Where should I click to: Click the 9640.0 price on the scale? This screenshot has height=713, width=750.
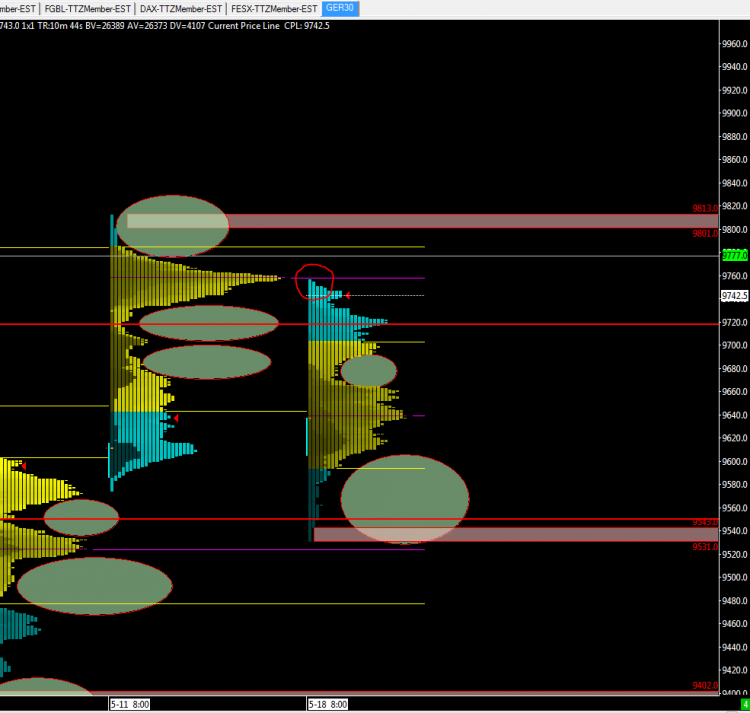(734, 415)
